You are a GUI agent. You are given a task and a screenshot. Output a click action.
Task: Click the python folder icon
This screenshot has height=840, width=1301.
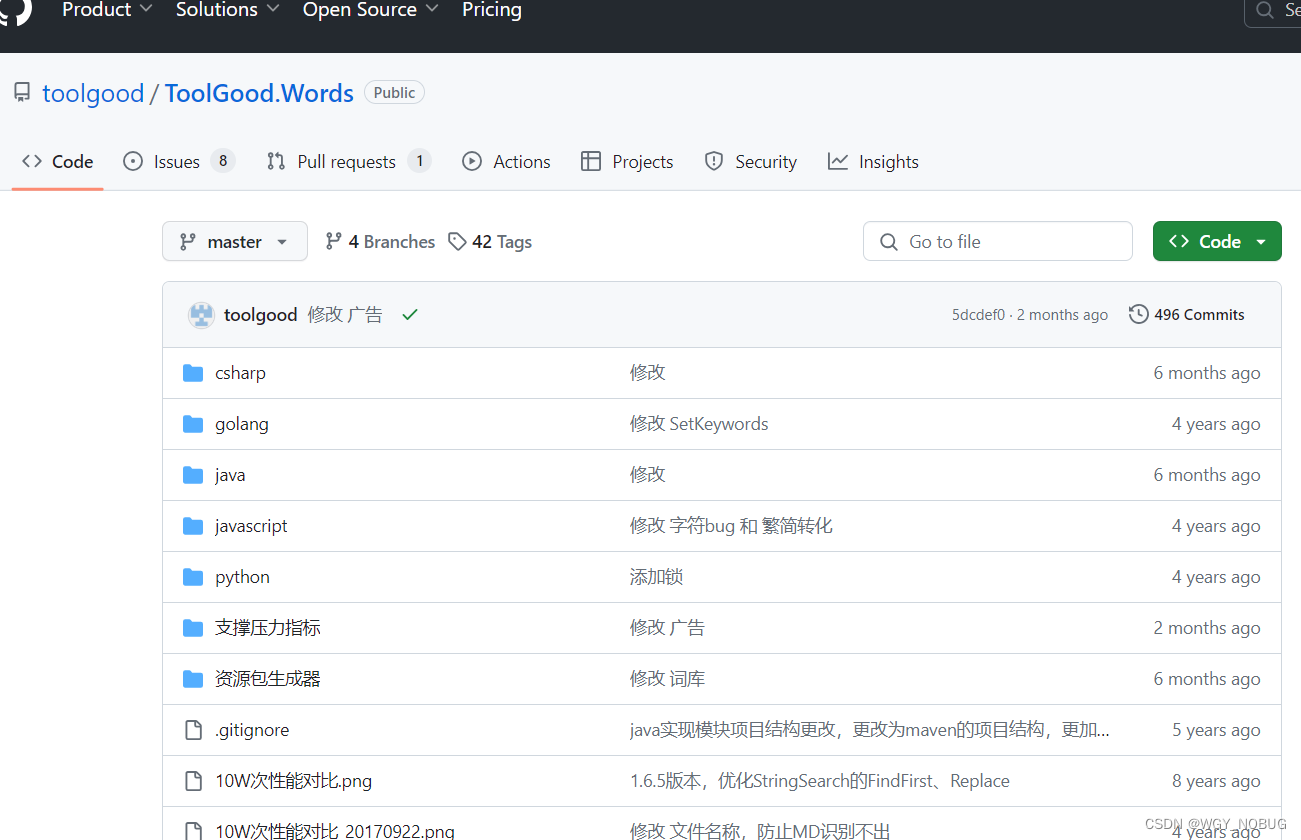coord(193,577)
